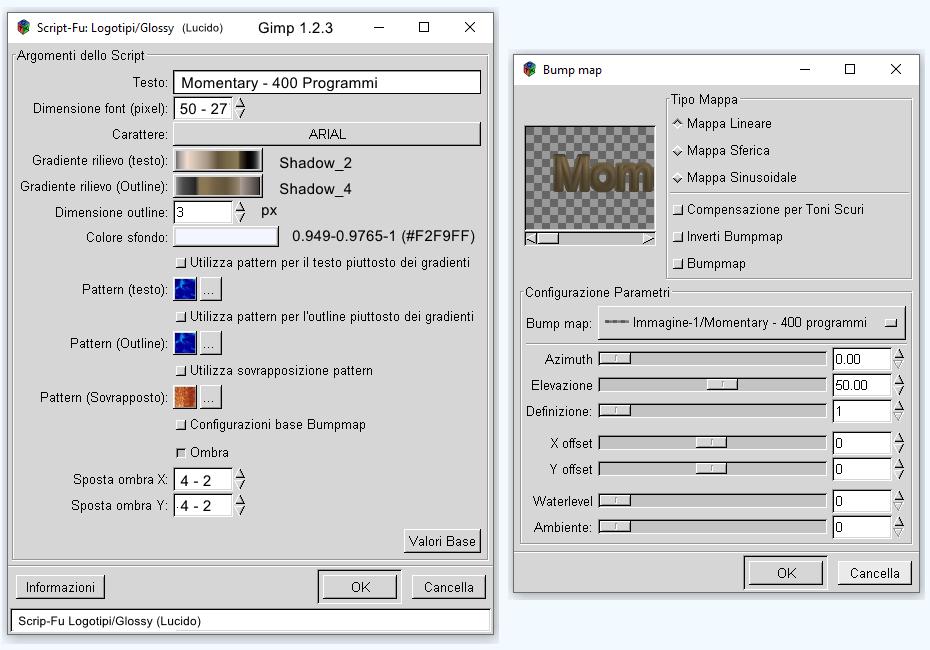Open the Bump map drawable dropdown

[x=751, y=323]
